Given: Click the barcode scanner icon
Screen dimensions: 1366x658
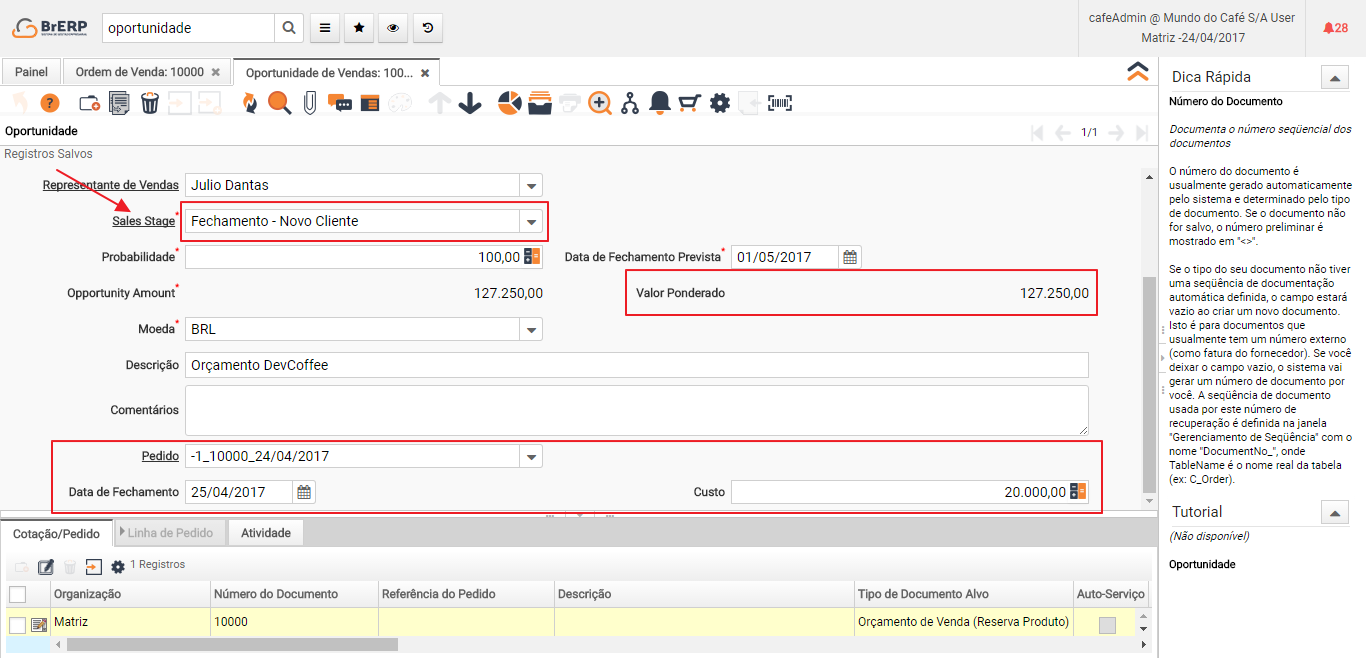Looking at the screenshot, I should click(780, 103).
